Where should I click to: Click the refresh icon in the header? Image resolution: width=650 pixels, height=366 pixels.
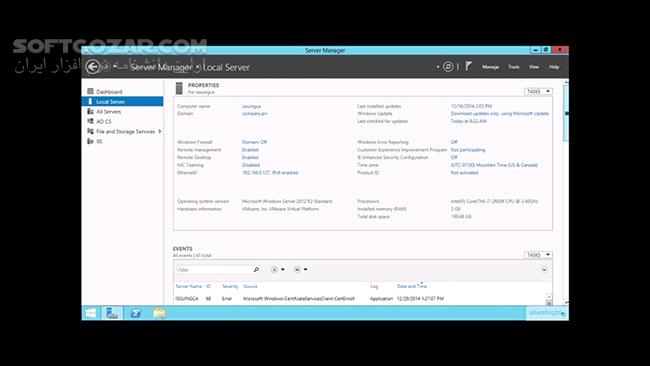click(x=448, y=67)
